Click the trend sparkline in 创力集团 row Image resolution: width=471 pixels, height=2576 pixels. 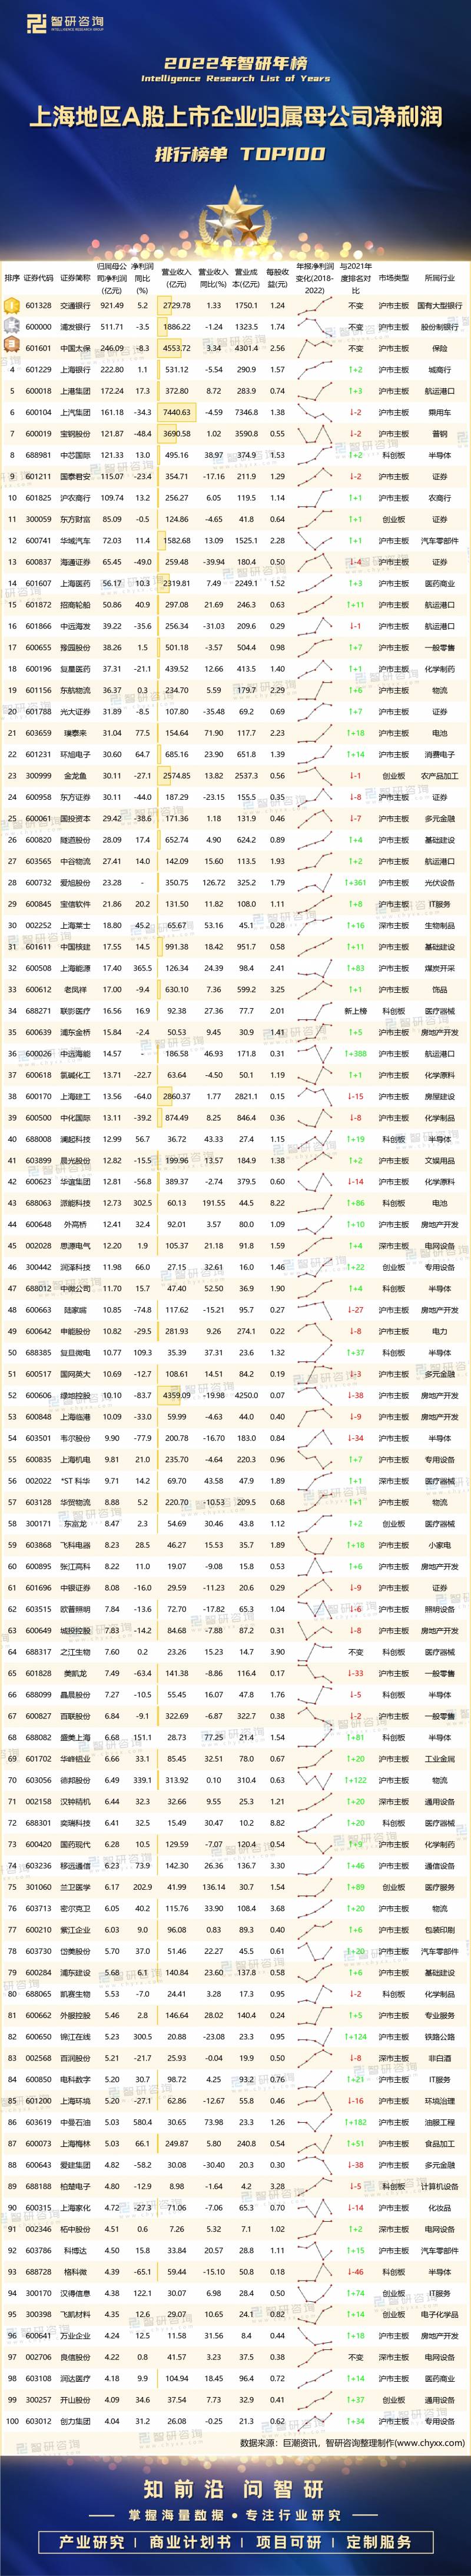[x=315, y=2420]
